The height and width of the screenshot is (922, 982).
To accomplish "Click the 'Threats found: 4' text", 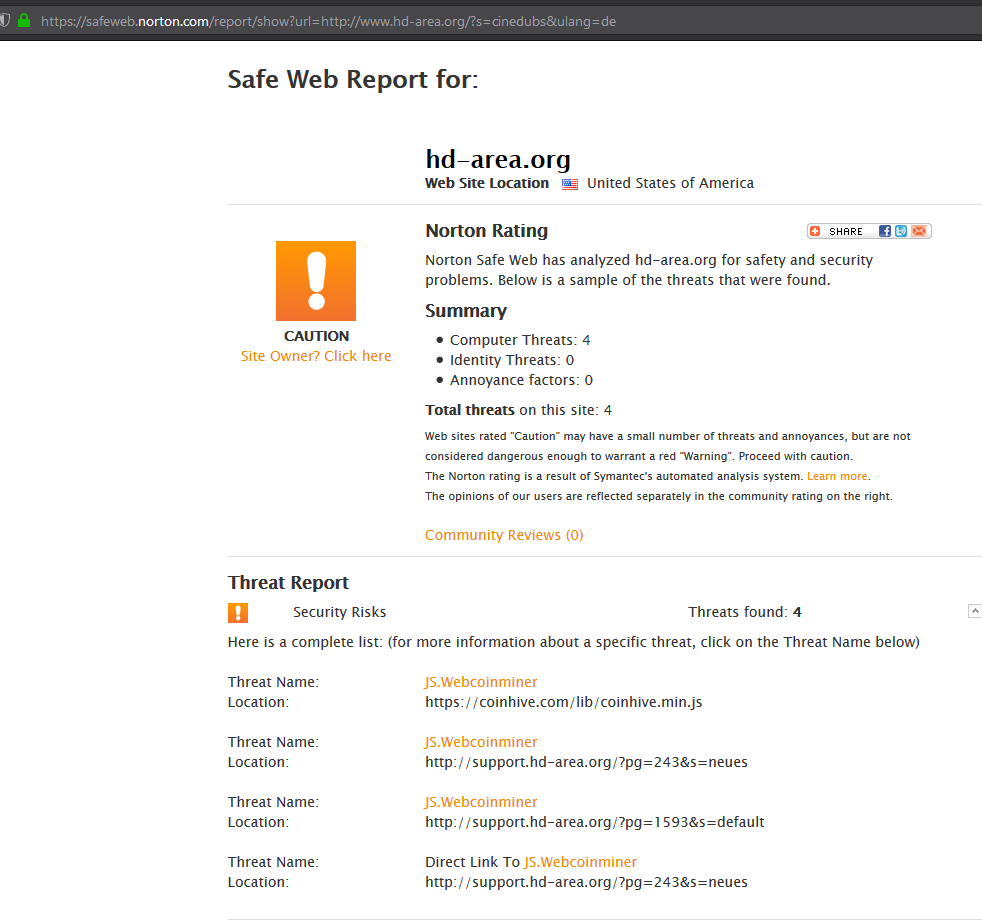I will [x=745, y=612].
